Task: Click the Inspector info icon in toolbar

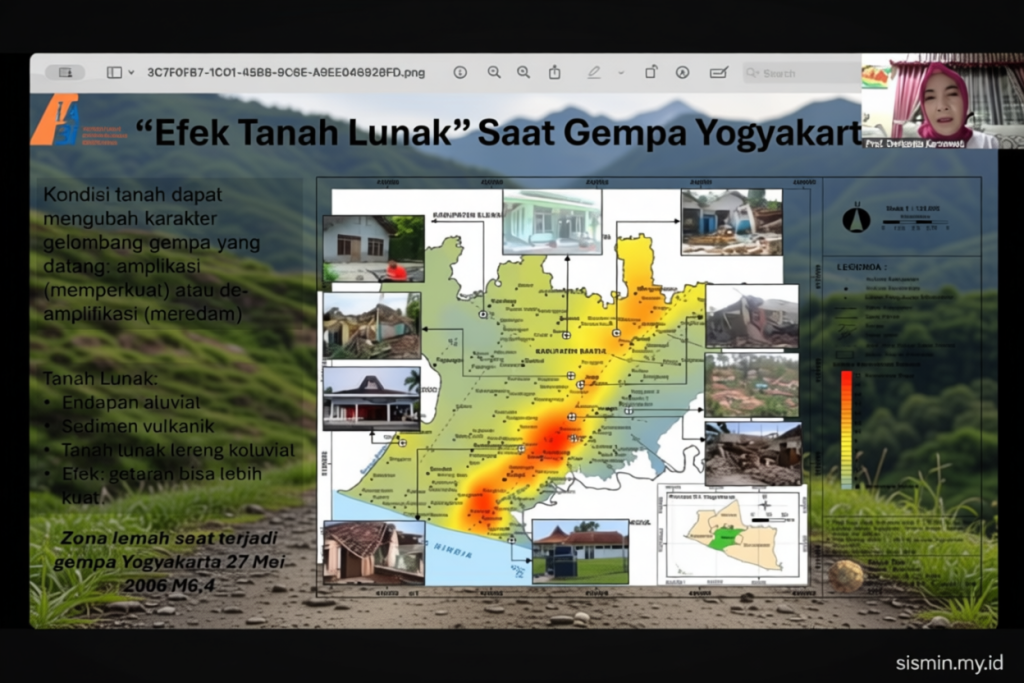Action: (x=460, y=73)
